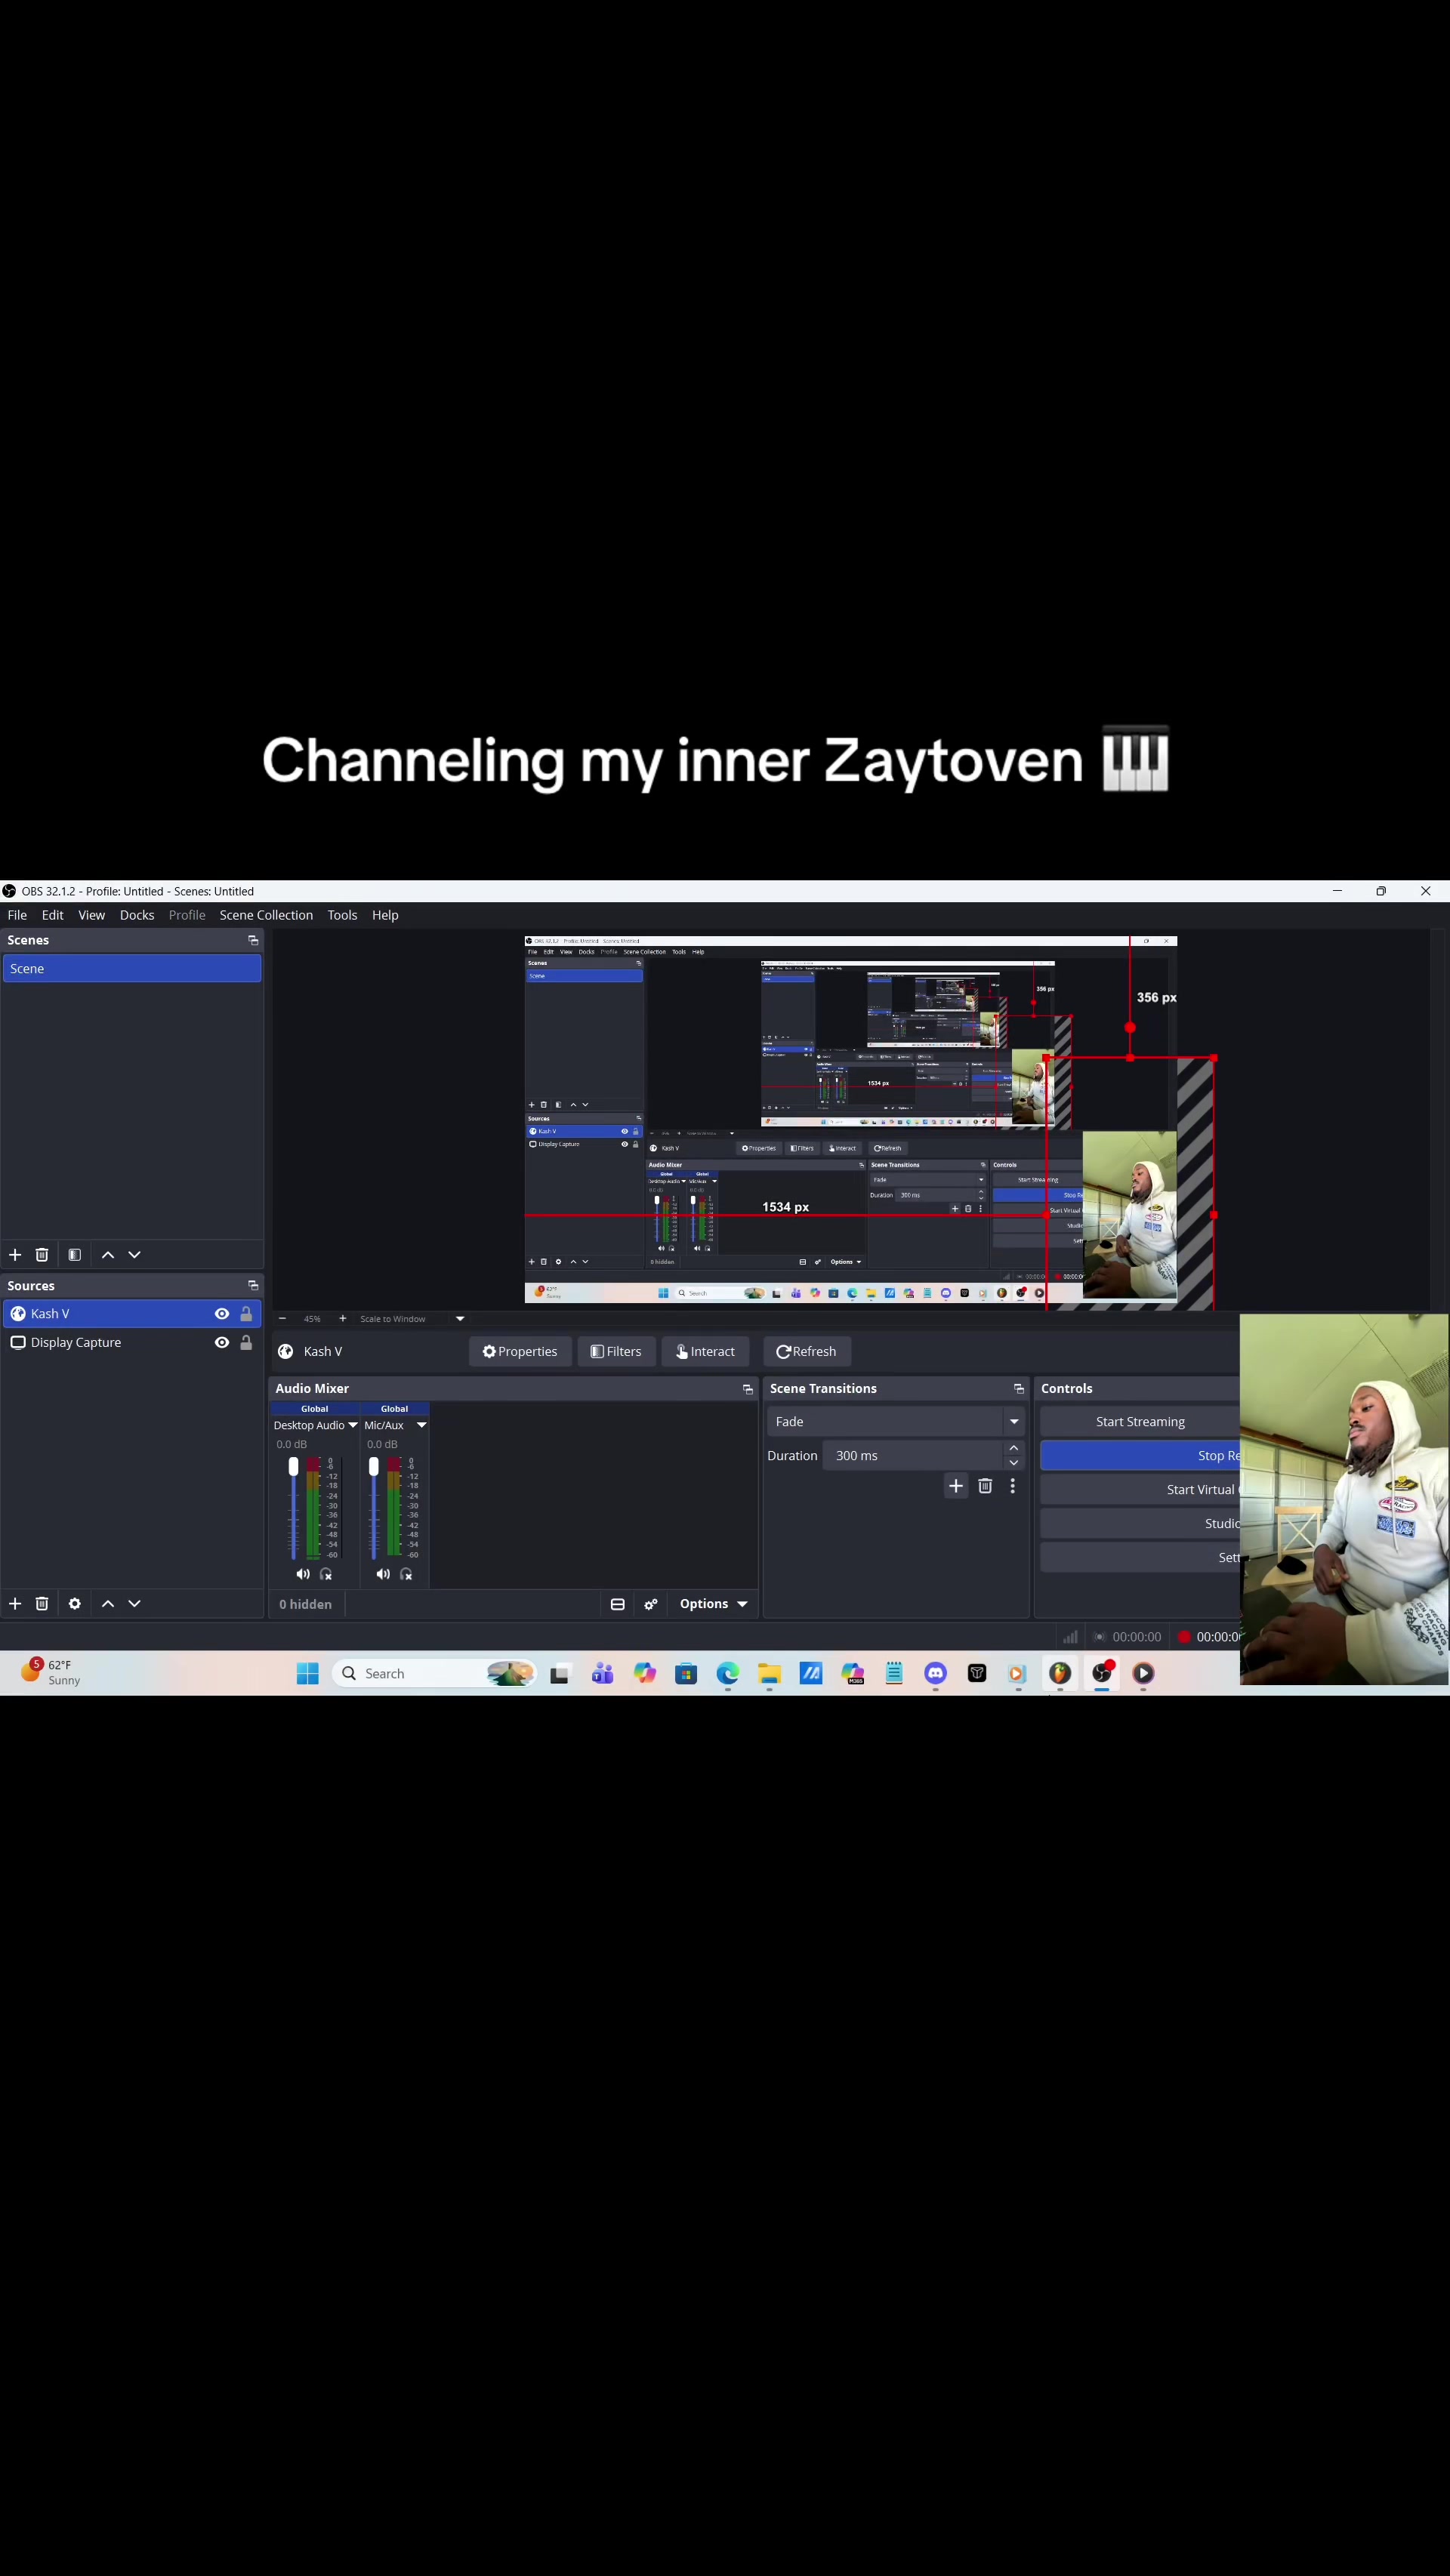Toggle Mic/Aux monitoring headphone icon
The height and width of the screenshot is (2576, 1450).
[406, 1574]
